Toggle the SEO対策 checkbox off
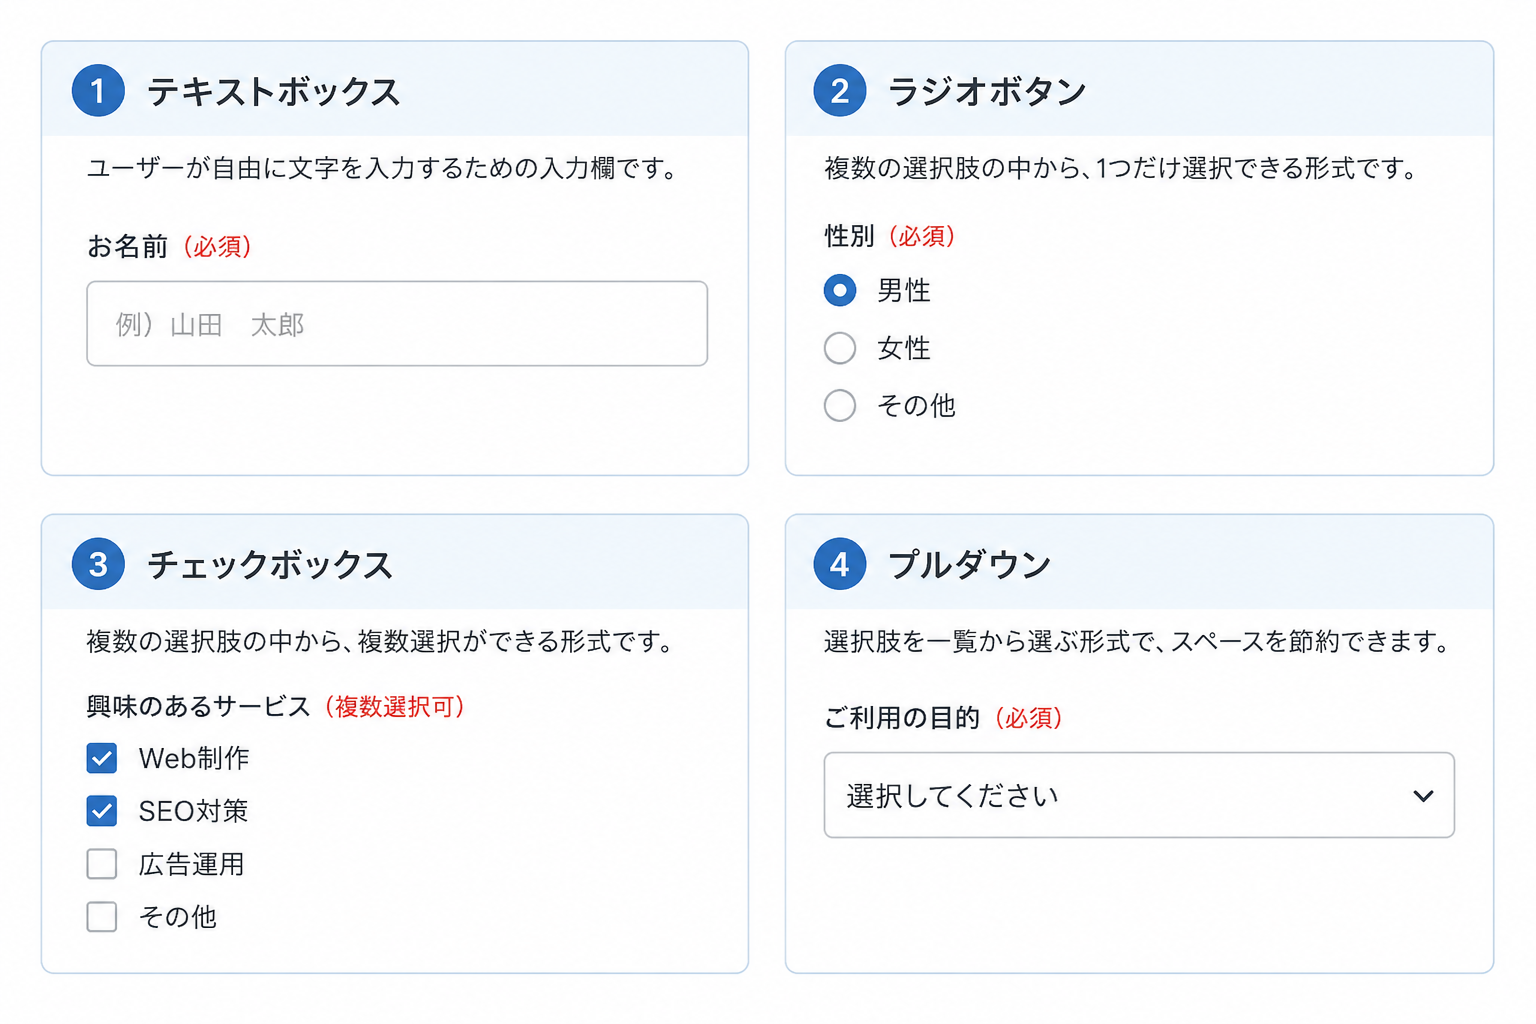1536x1024 pixels. pyautogui.click(x=102, y=811)
